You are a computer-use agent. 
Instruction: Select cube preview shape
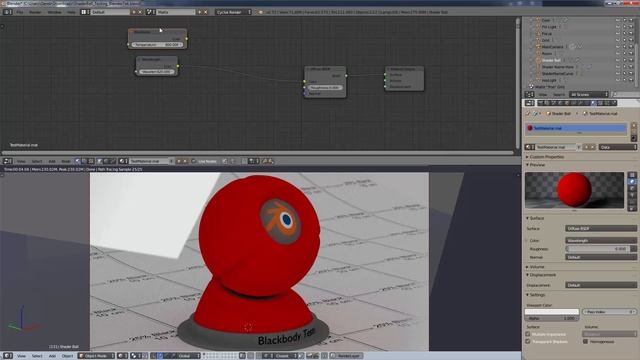click(632, 189)
